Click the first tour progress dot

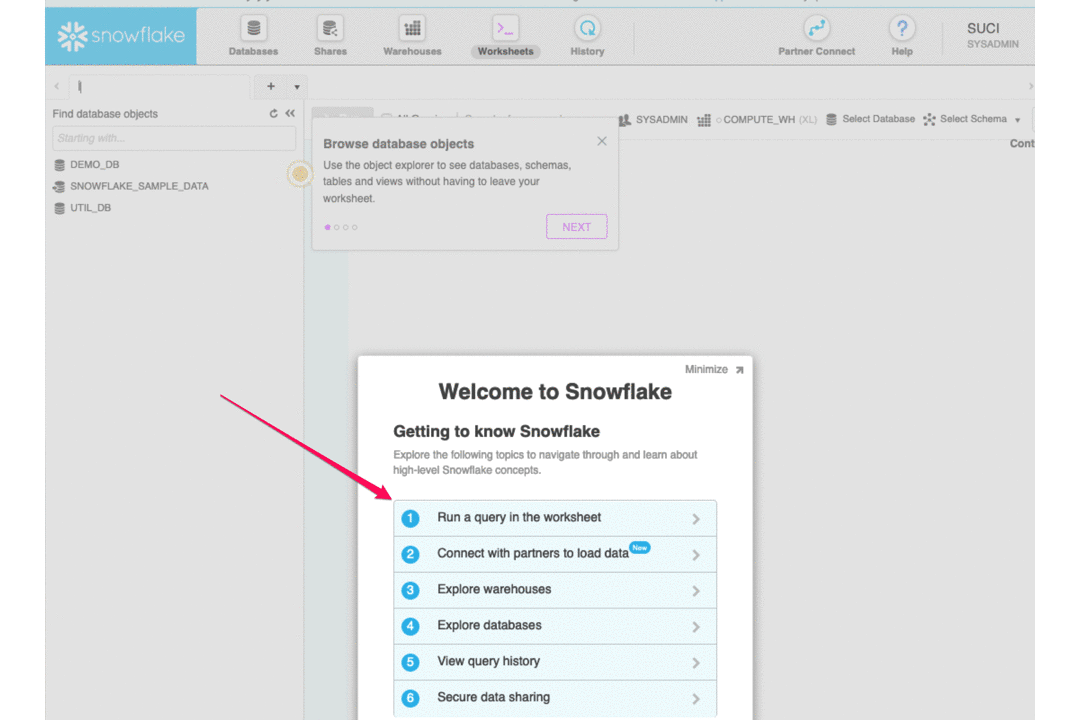tap(327, 227)
